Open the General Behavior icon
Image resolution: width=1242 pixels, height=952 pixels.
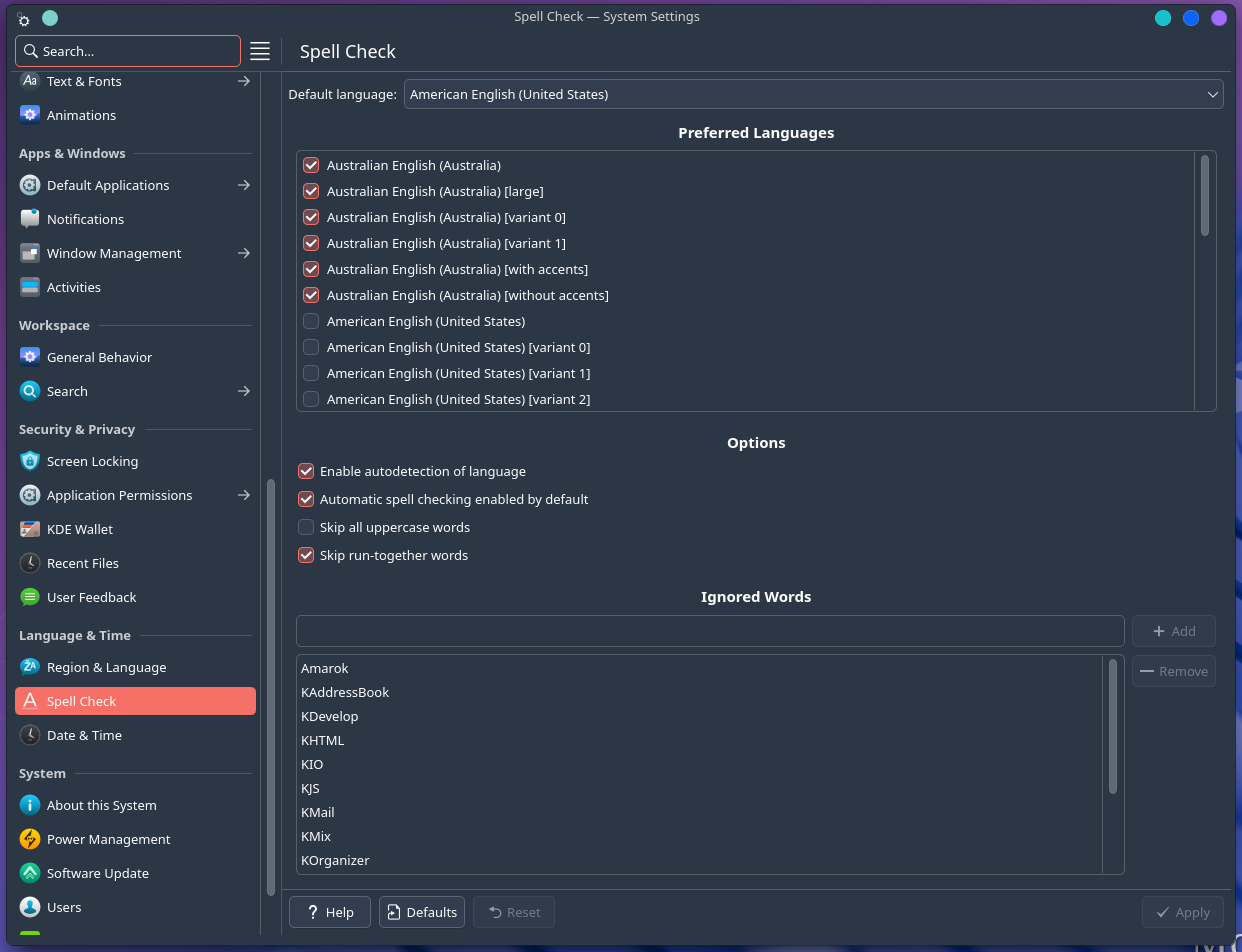(30, 357)
